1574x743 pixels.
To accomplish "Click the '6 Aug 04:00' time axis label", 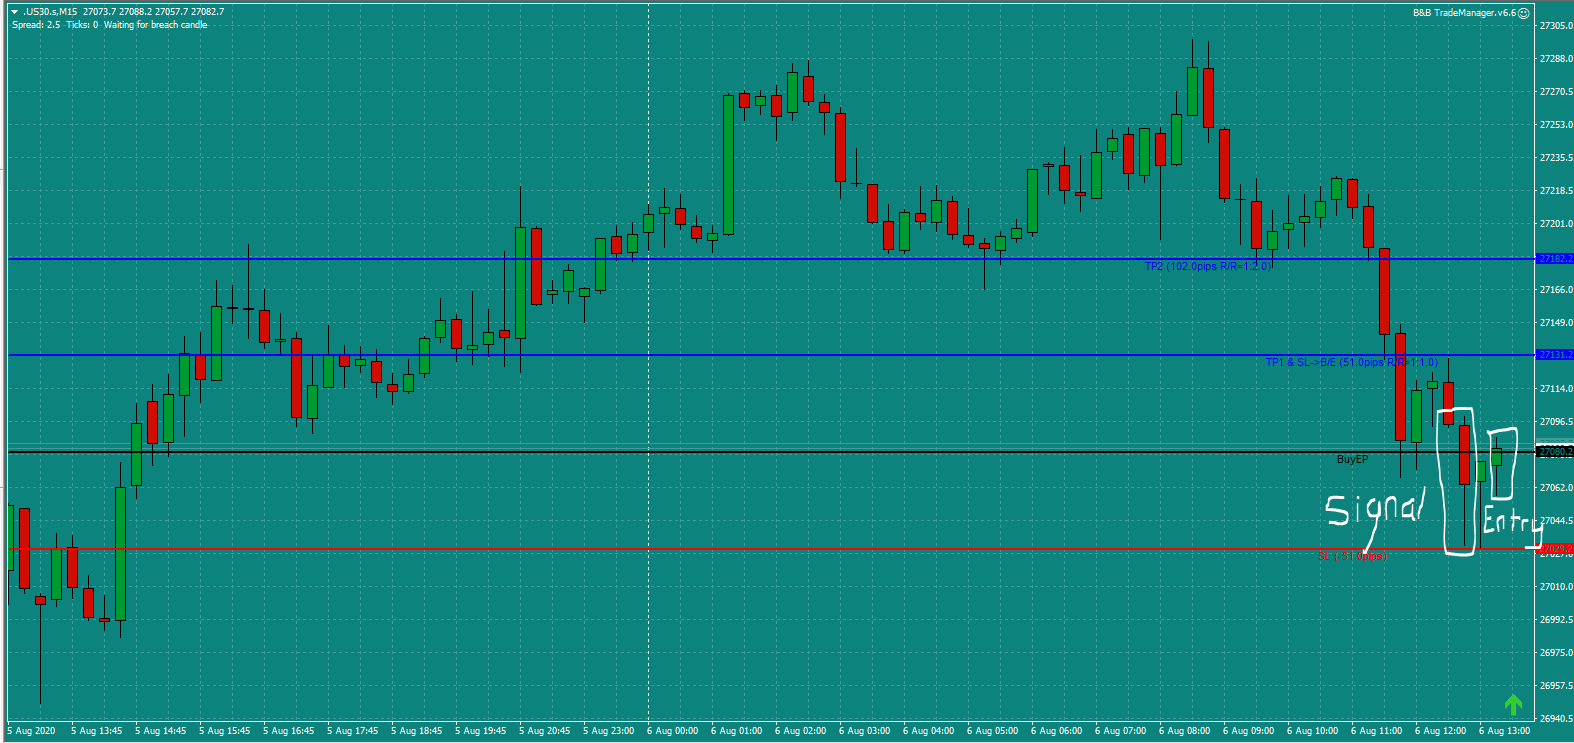I will click(929, 731).
